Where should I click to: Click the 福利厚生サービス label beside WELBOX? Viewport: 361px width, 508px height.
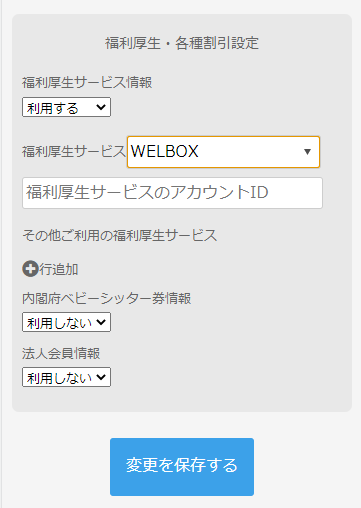(x=74, y=151)
